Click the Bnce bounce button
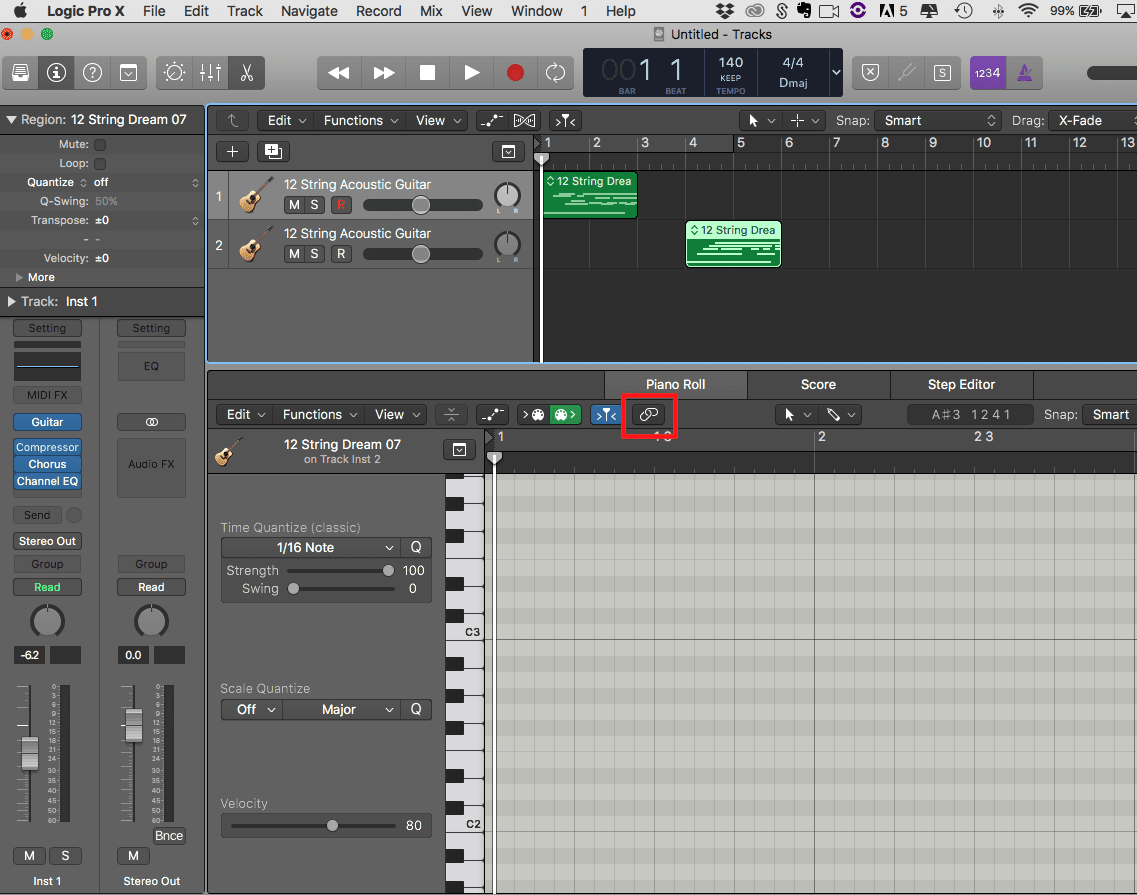 (x=169, y=836)
